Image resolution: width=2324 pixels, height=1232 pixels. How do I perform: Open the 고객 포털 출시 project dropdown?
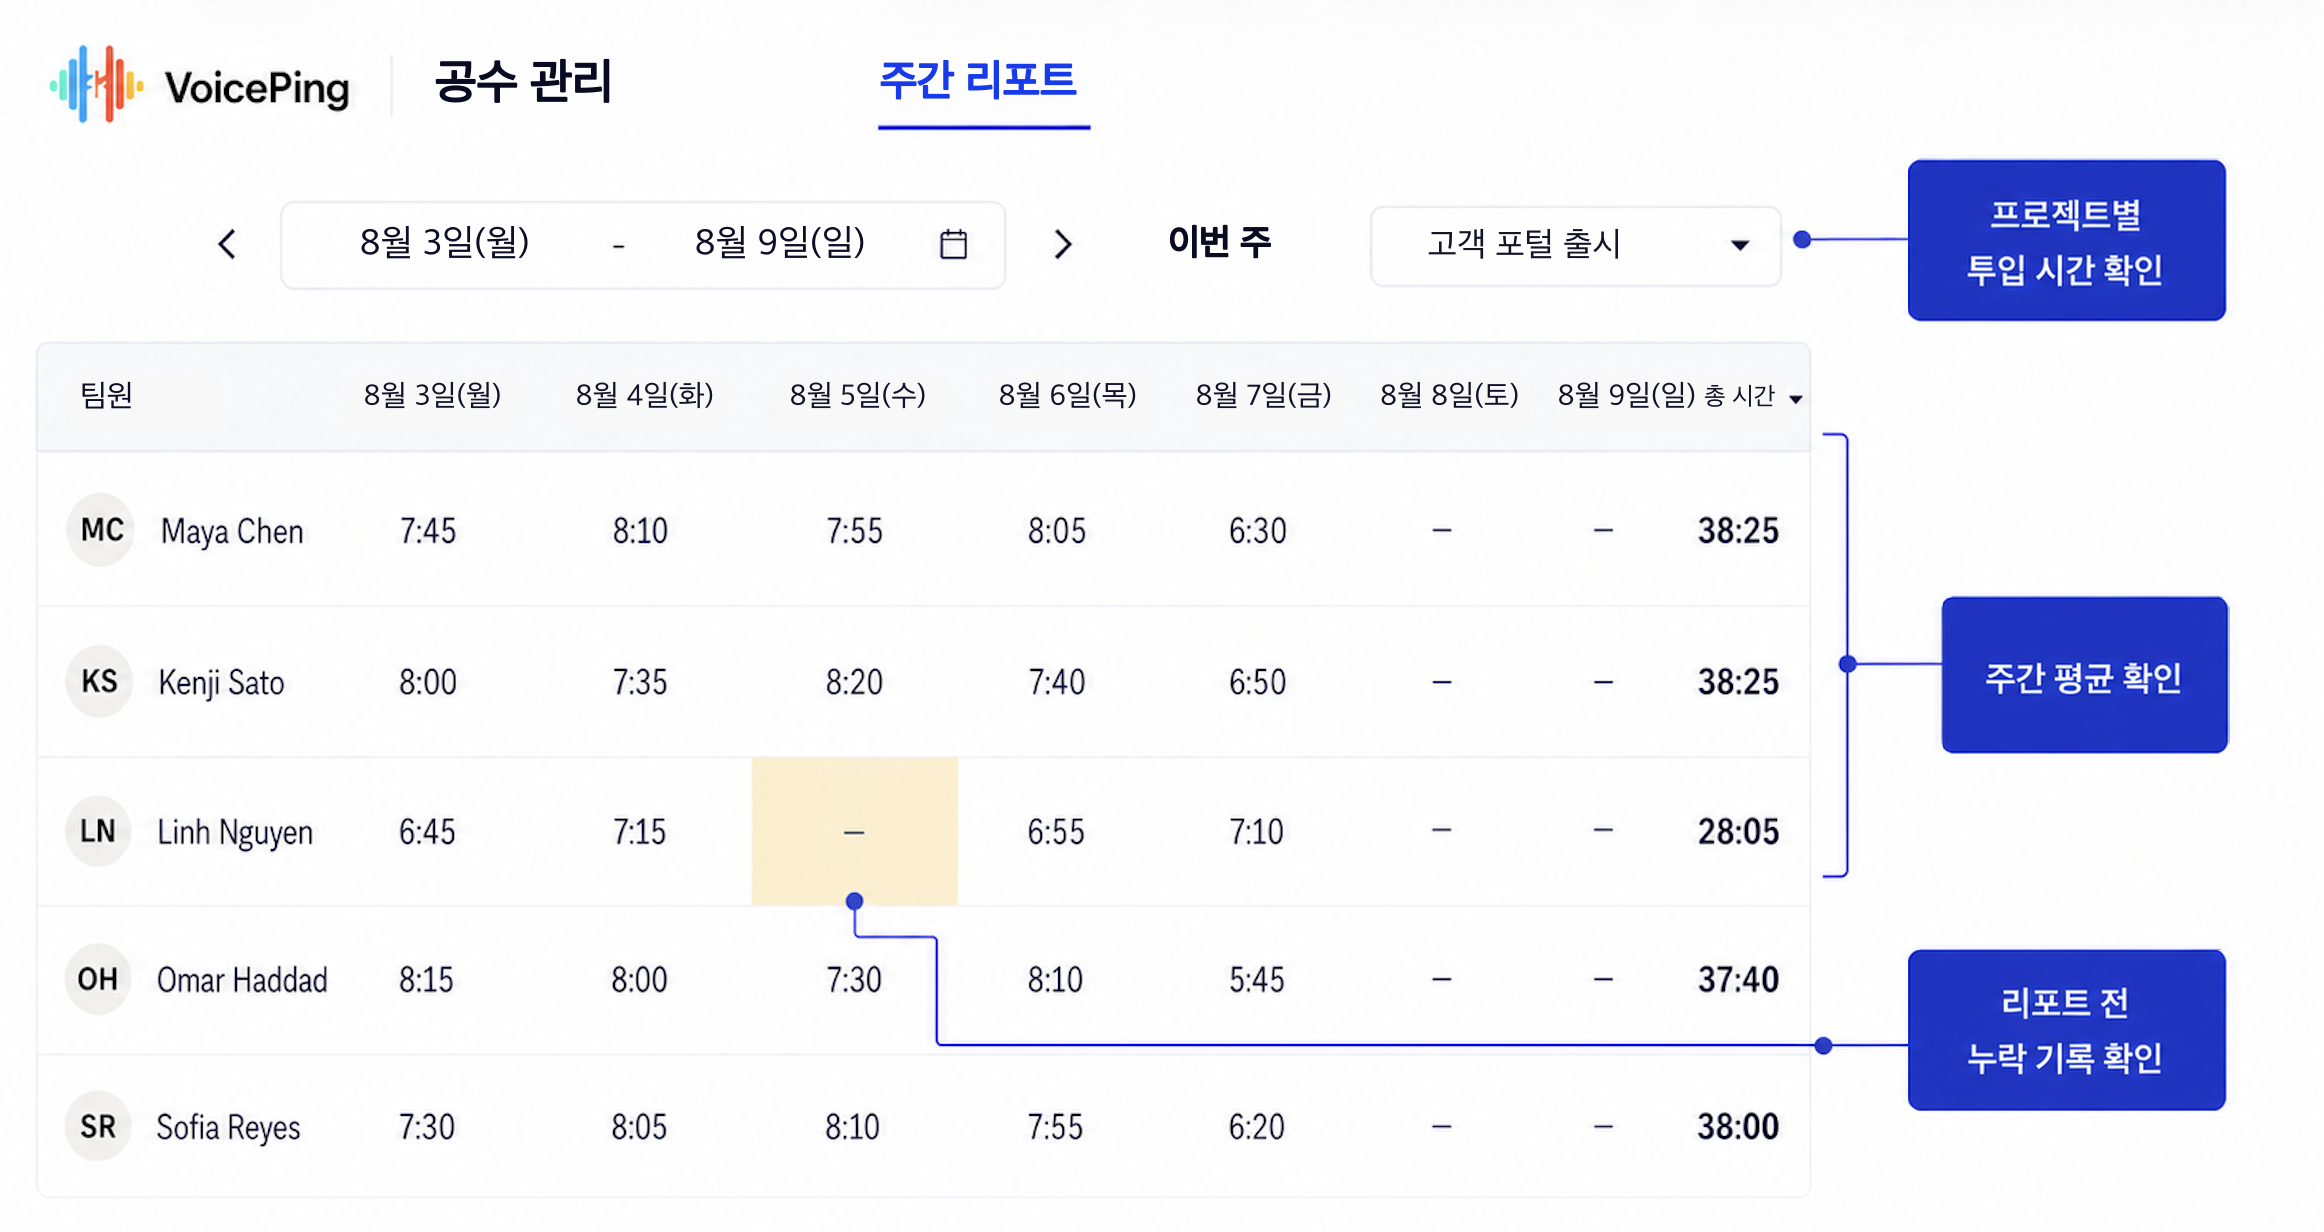(1575, 245)
